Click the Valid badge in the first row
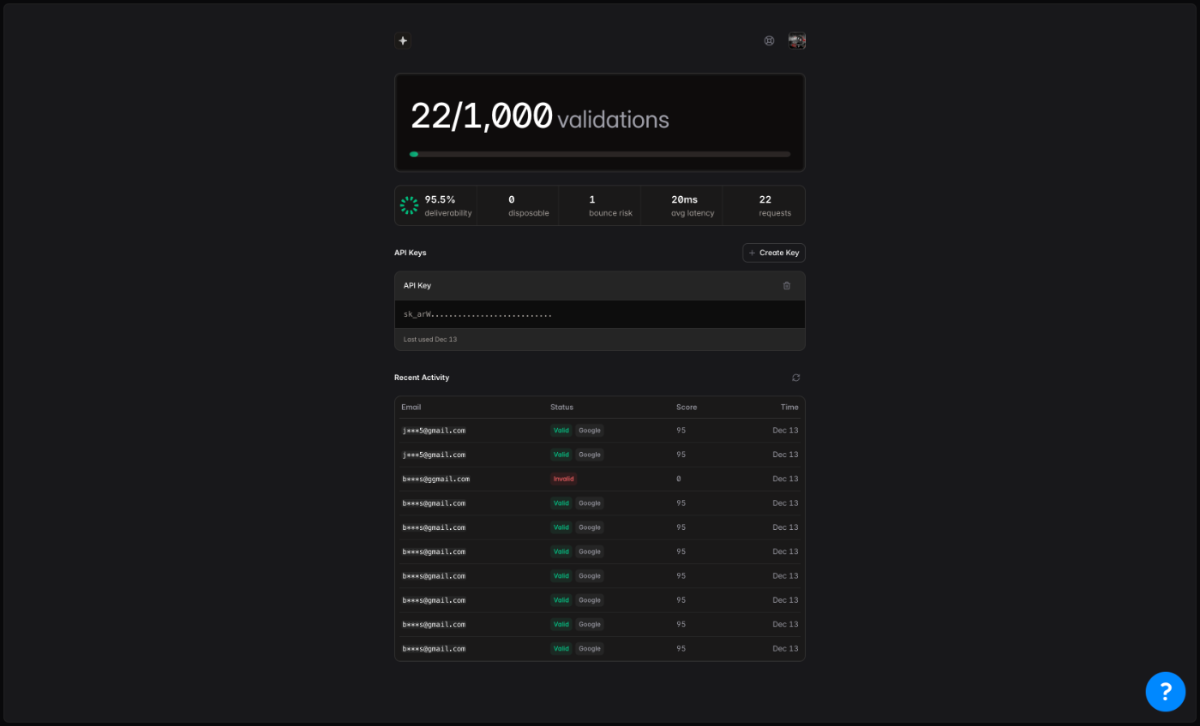1200x726 pixels. (x=561, y=430)
